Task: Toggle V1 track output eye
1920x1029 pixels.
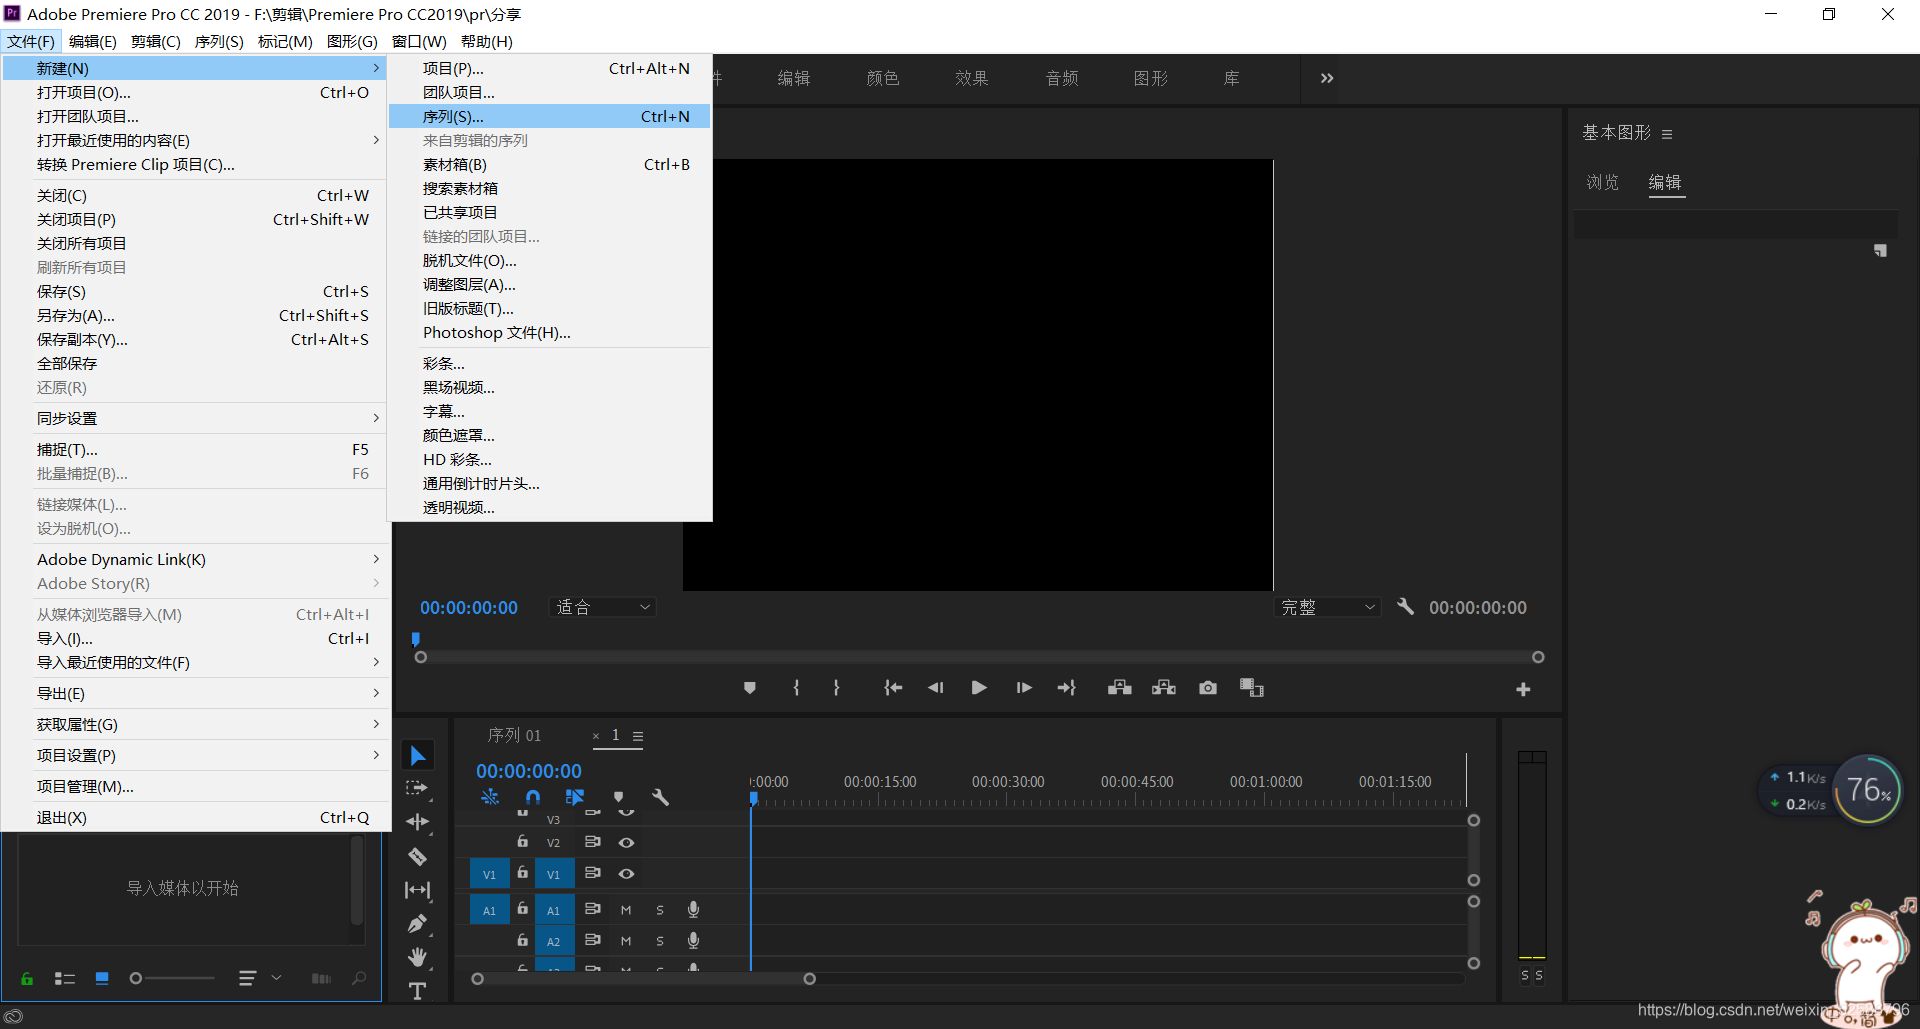Action: 626,874
